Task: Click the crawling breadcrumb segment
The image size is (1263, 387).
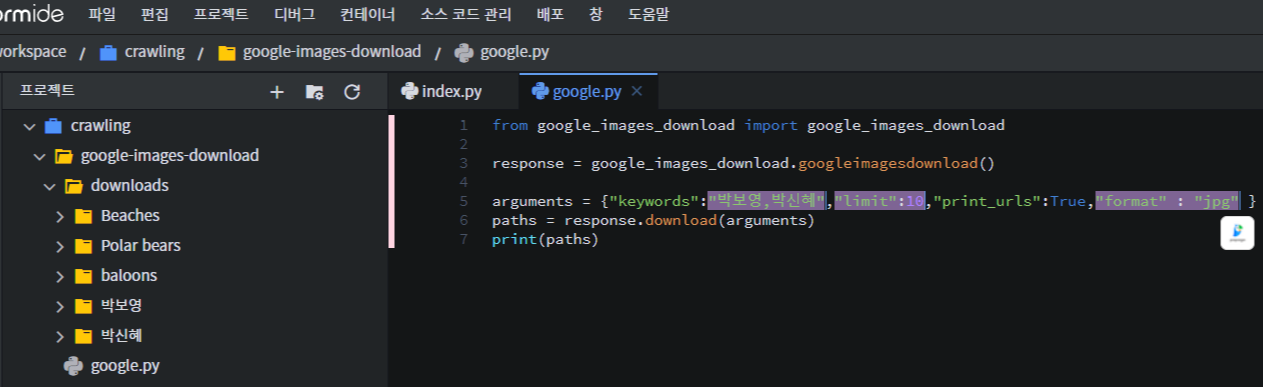Action: [155, 52]
